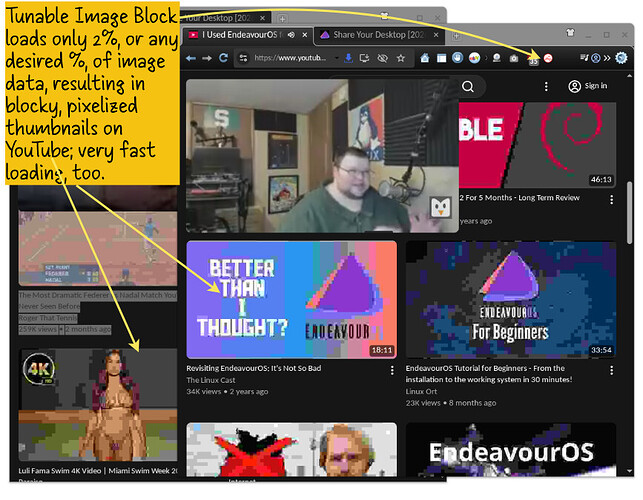643x500 pixels.
Task: Open 'The Most Dramatic Federer' title in back window
Action: tap(98, 301)
